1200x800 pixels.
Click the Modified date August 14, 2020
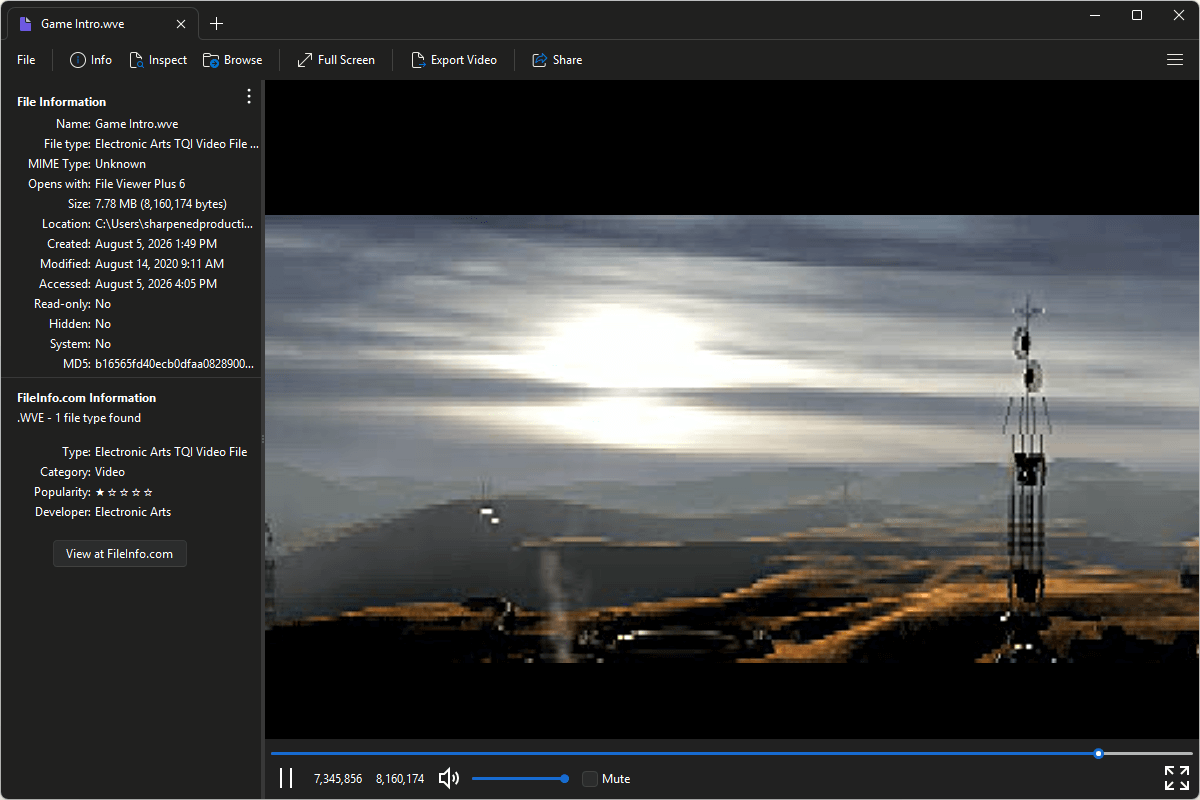tap(160, 264)
